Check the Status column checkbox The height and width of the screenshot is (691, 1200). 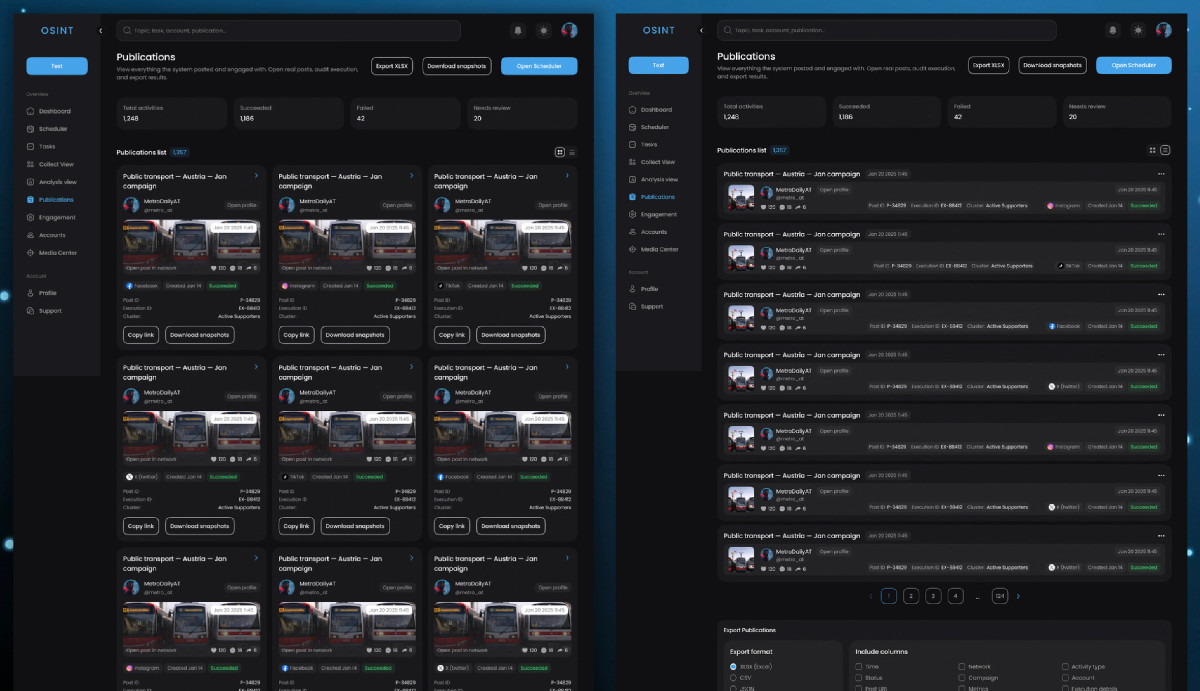tap(859, 678)
